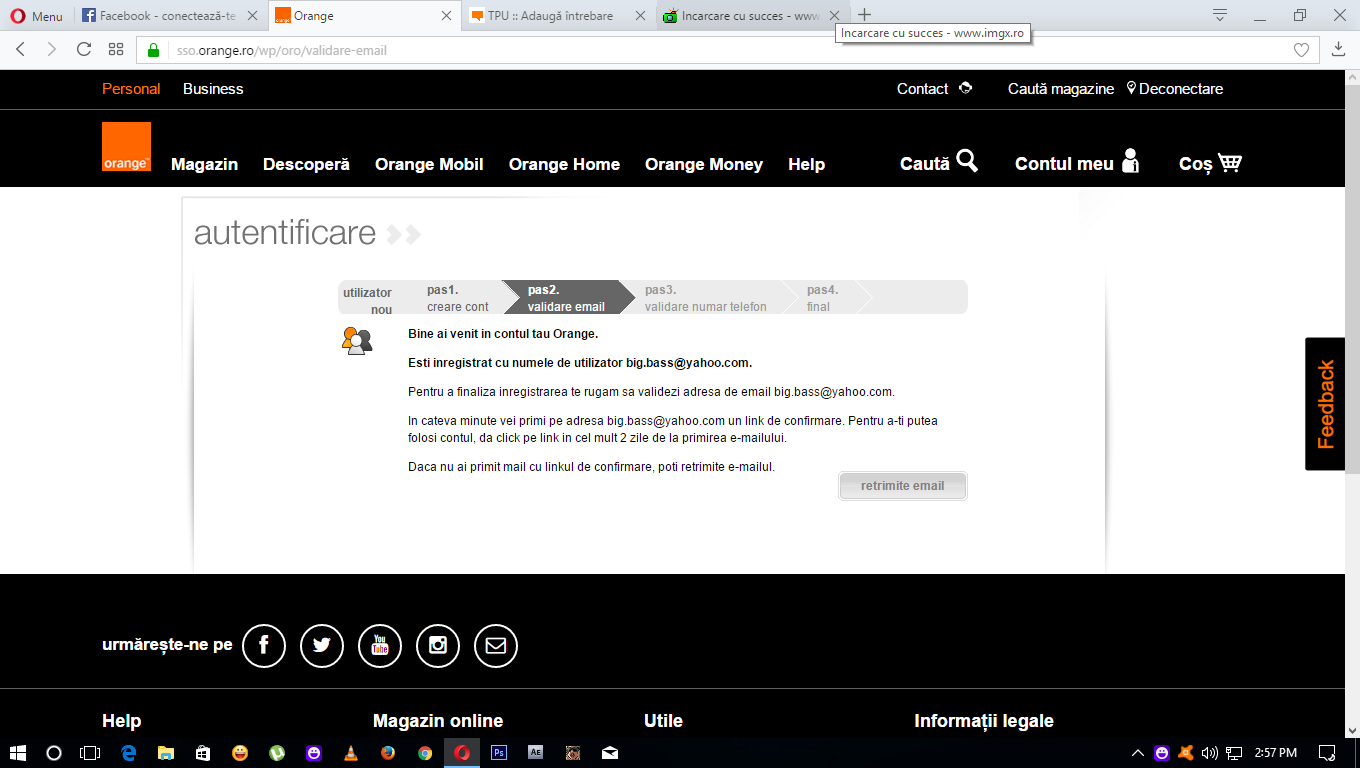Viewport: 1360px width, 768px height.
Task: Expand the tab list menu arrow
Action: (1220, 15)
